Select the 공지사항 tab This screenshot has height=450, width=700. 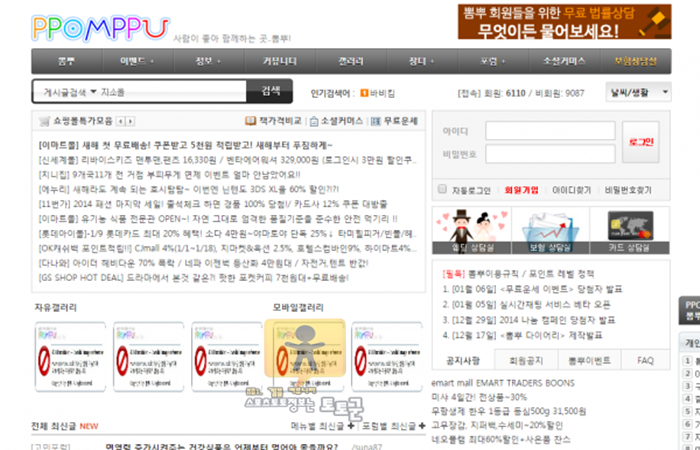(x=463, y=360)
